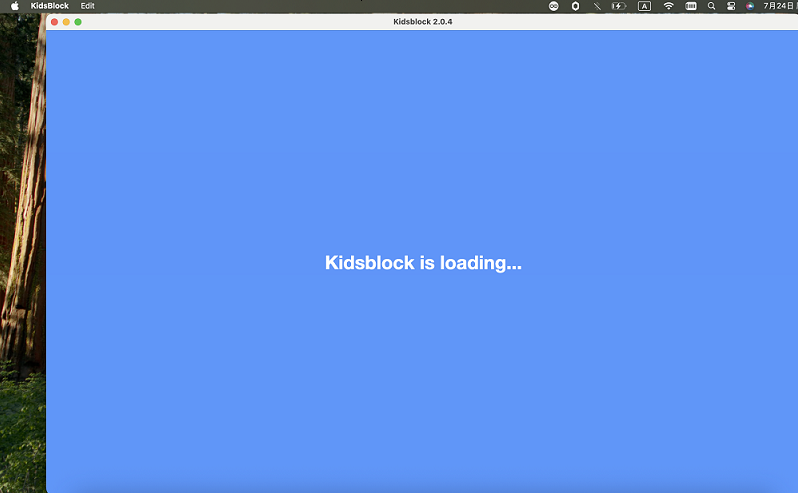Open the Apple menu
The width and height of the screenshot is (798, 493).
[15, 6]
